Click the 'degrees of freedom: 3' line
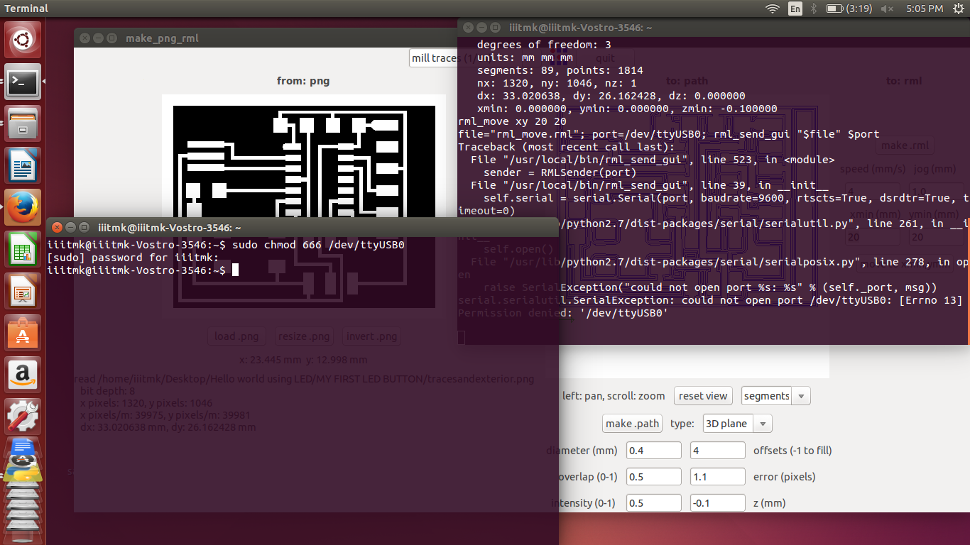The width and height of the screenshot is (970, 545). coord(544,45)
